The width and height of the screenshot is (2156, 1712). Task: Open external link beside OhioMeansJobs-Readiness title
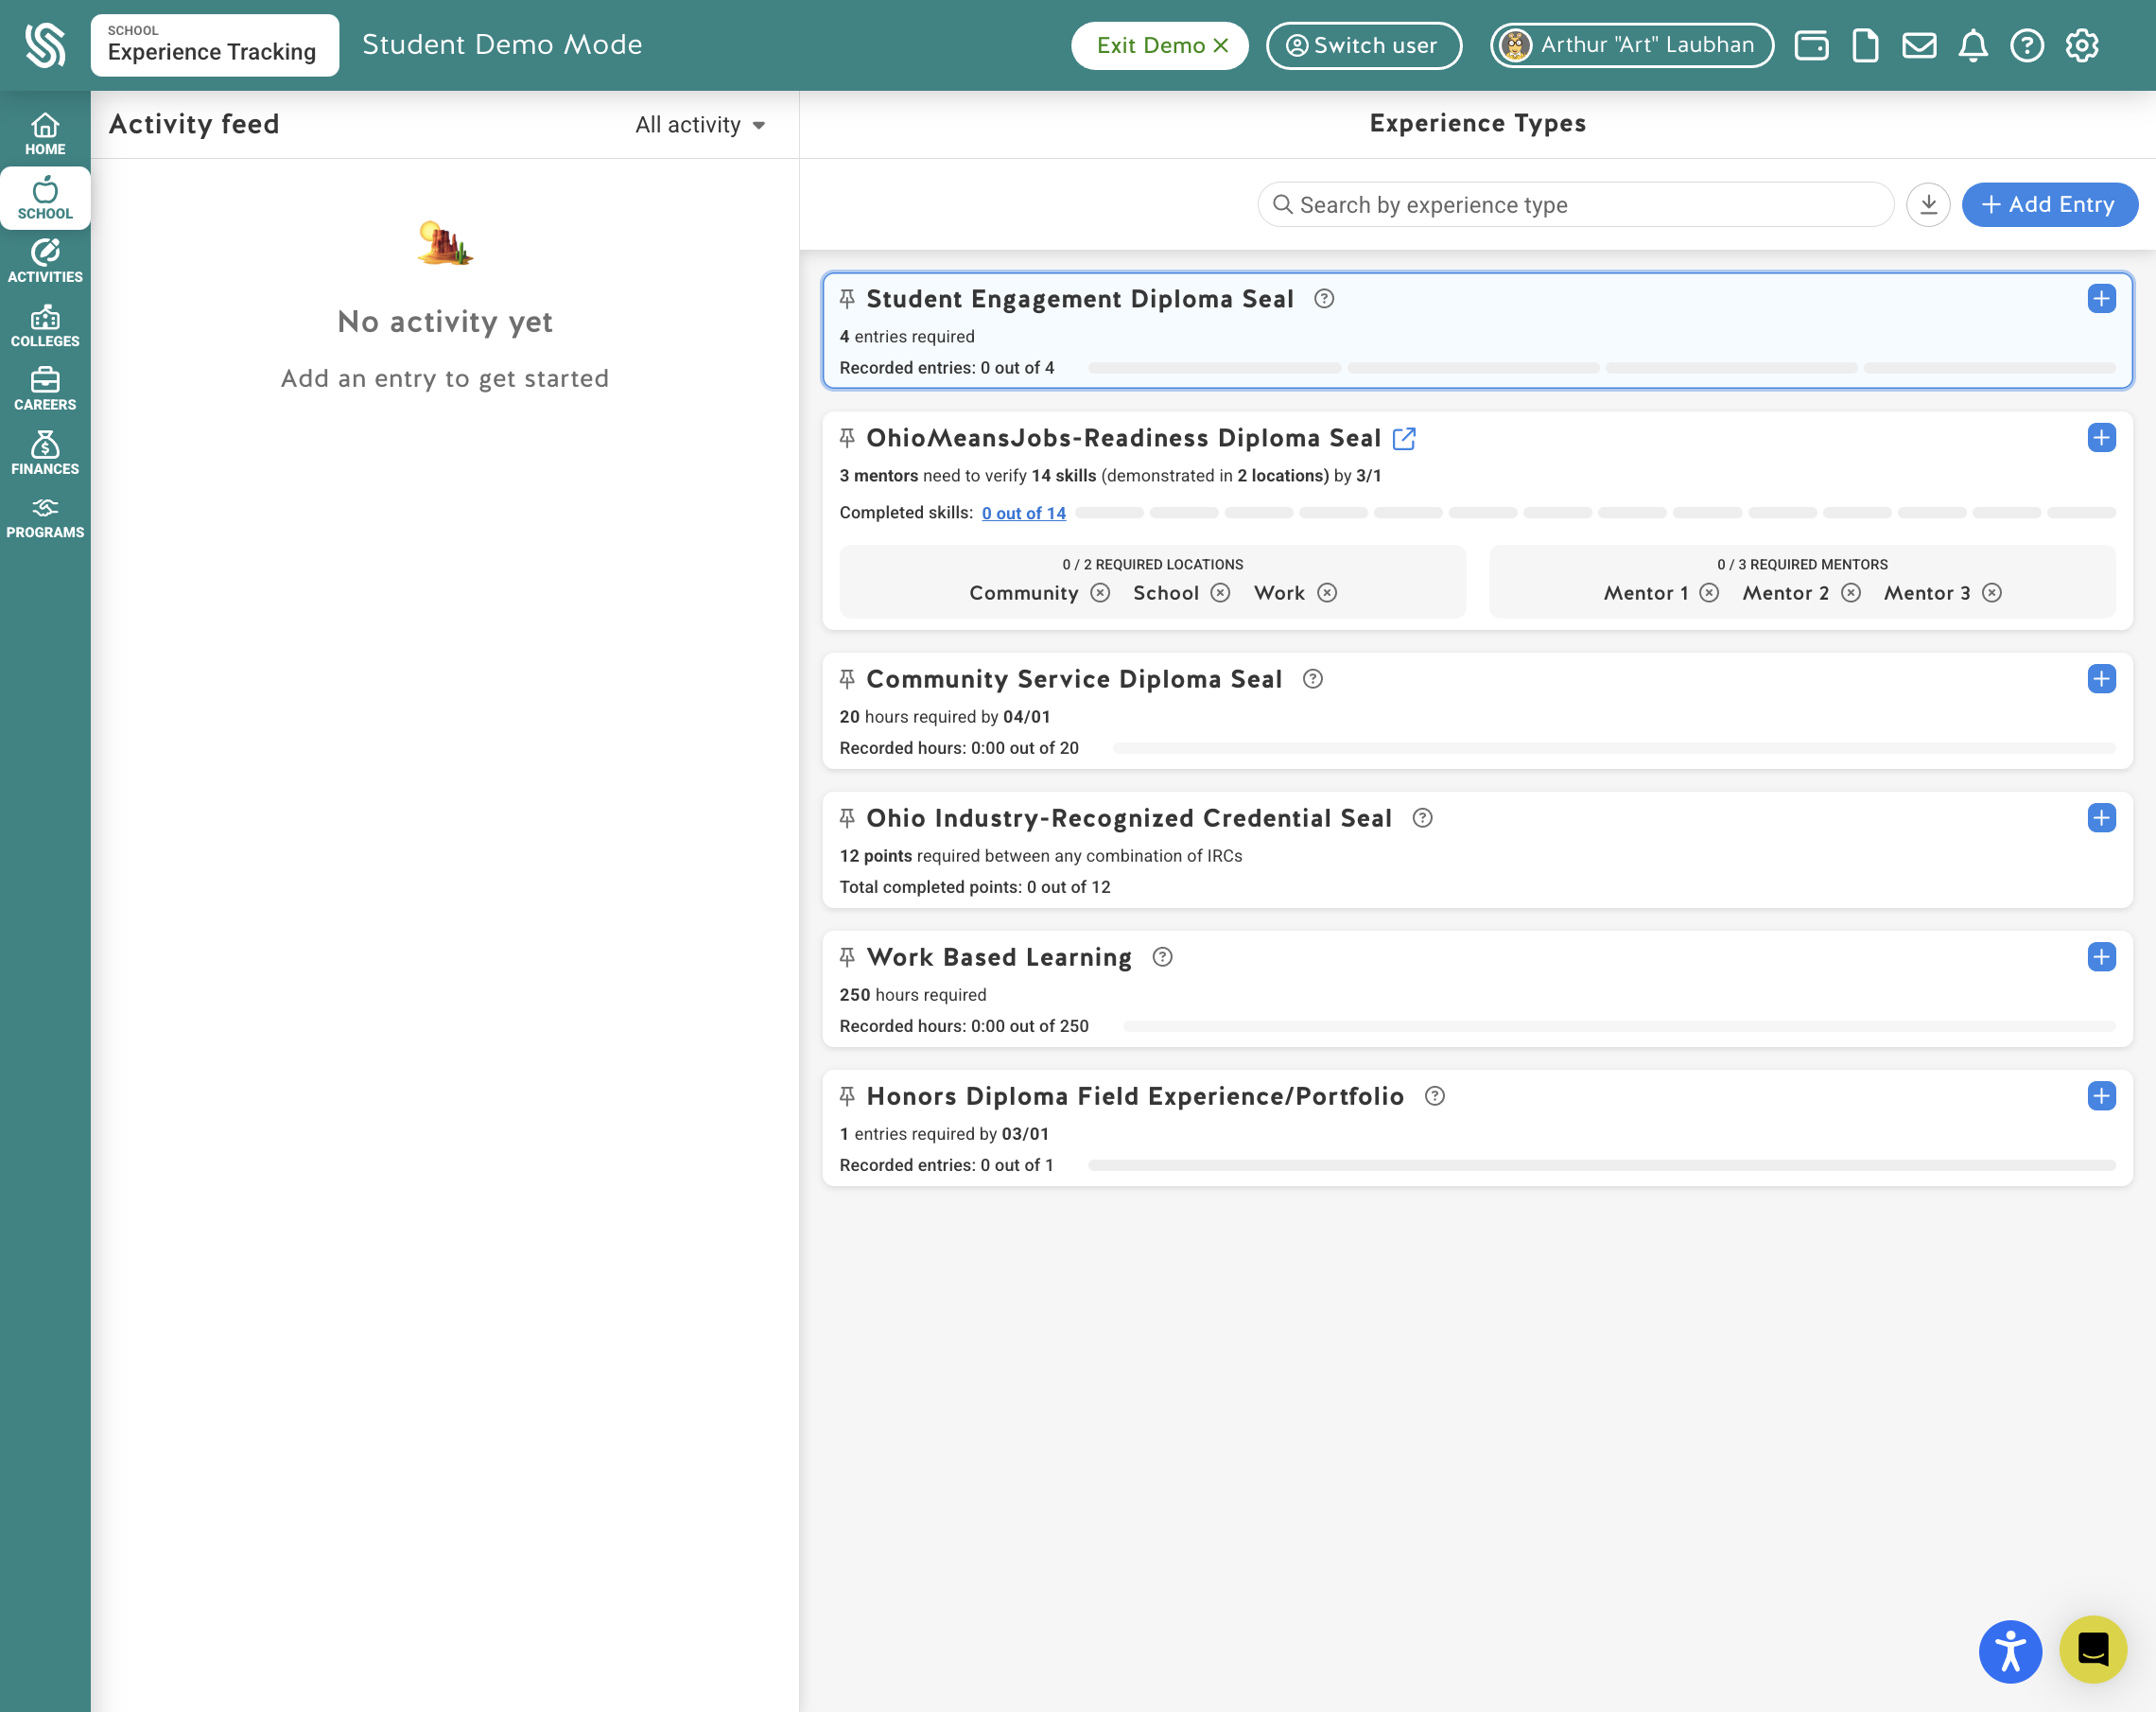point(1404,438)
